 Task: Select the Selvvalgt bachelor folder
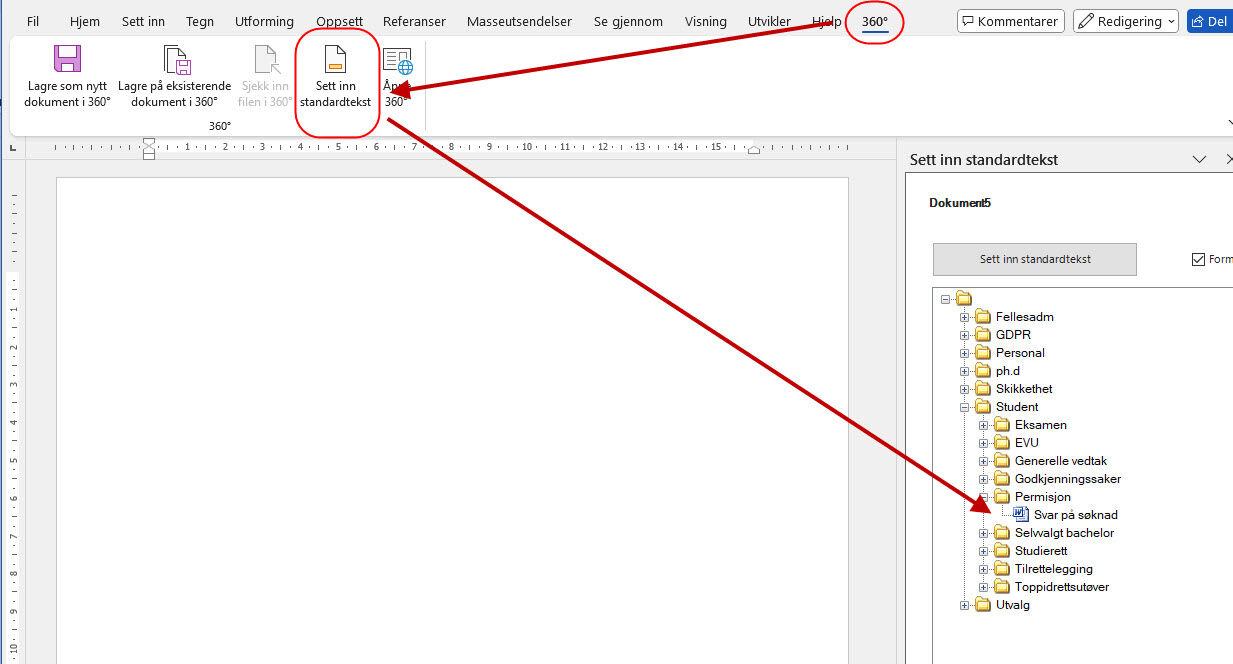1055,533
